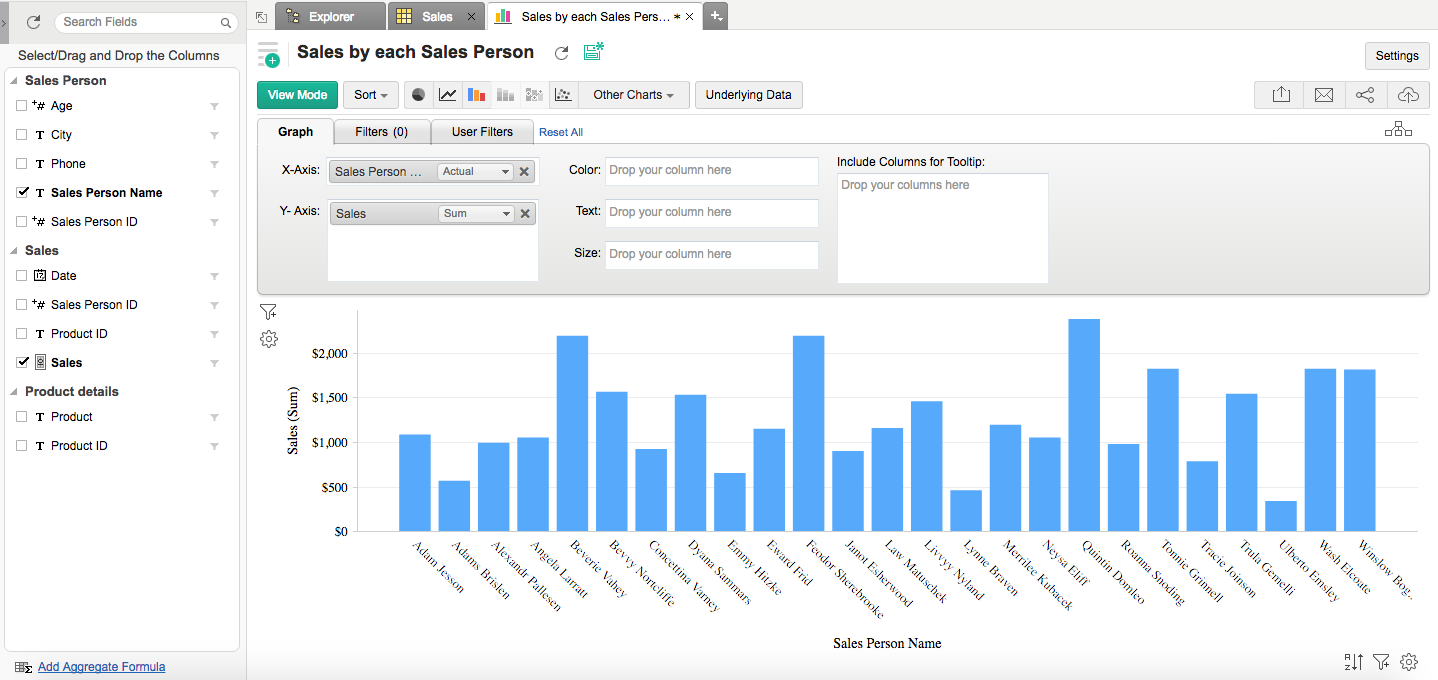
Task: Click the sort icon below the chart
Action: [x=1354, y=661]
